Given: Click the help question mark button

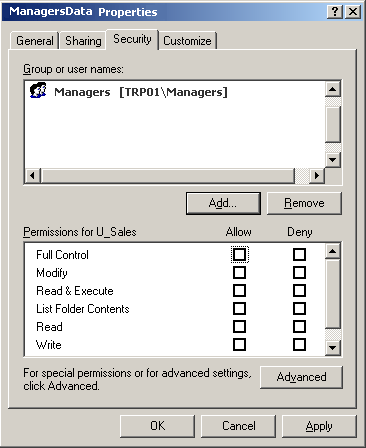Looking at the screenshot, I should (335, 12).
